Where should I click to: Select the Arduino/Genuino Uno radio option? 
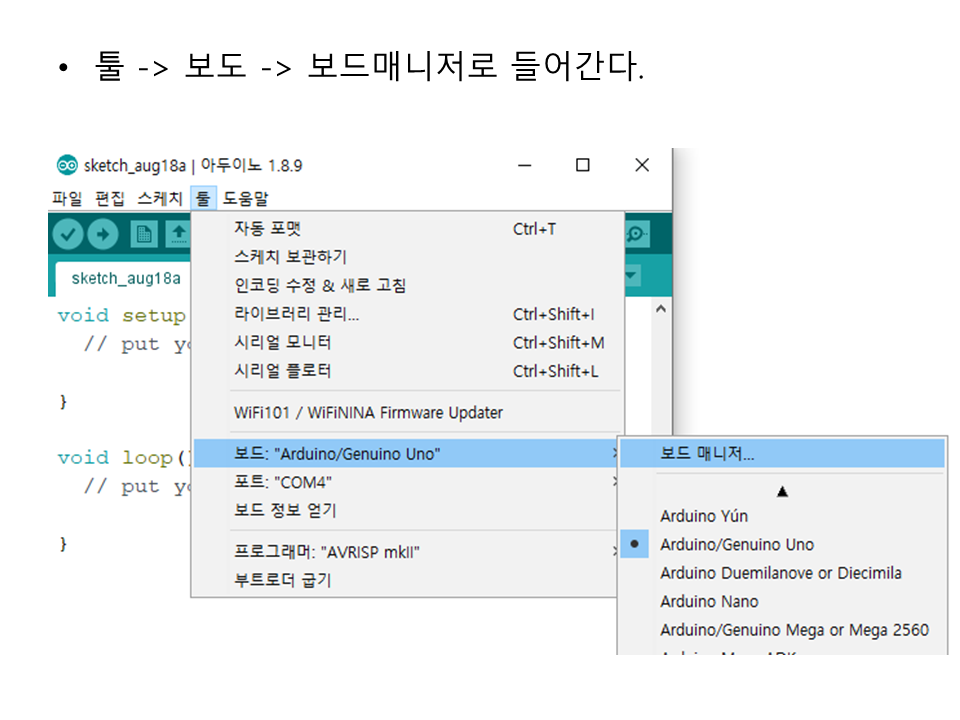pyautogui.click(x=634, y=544)
